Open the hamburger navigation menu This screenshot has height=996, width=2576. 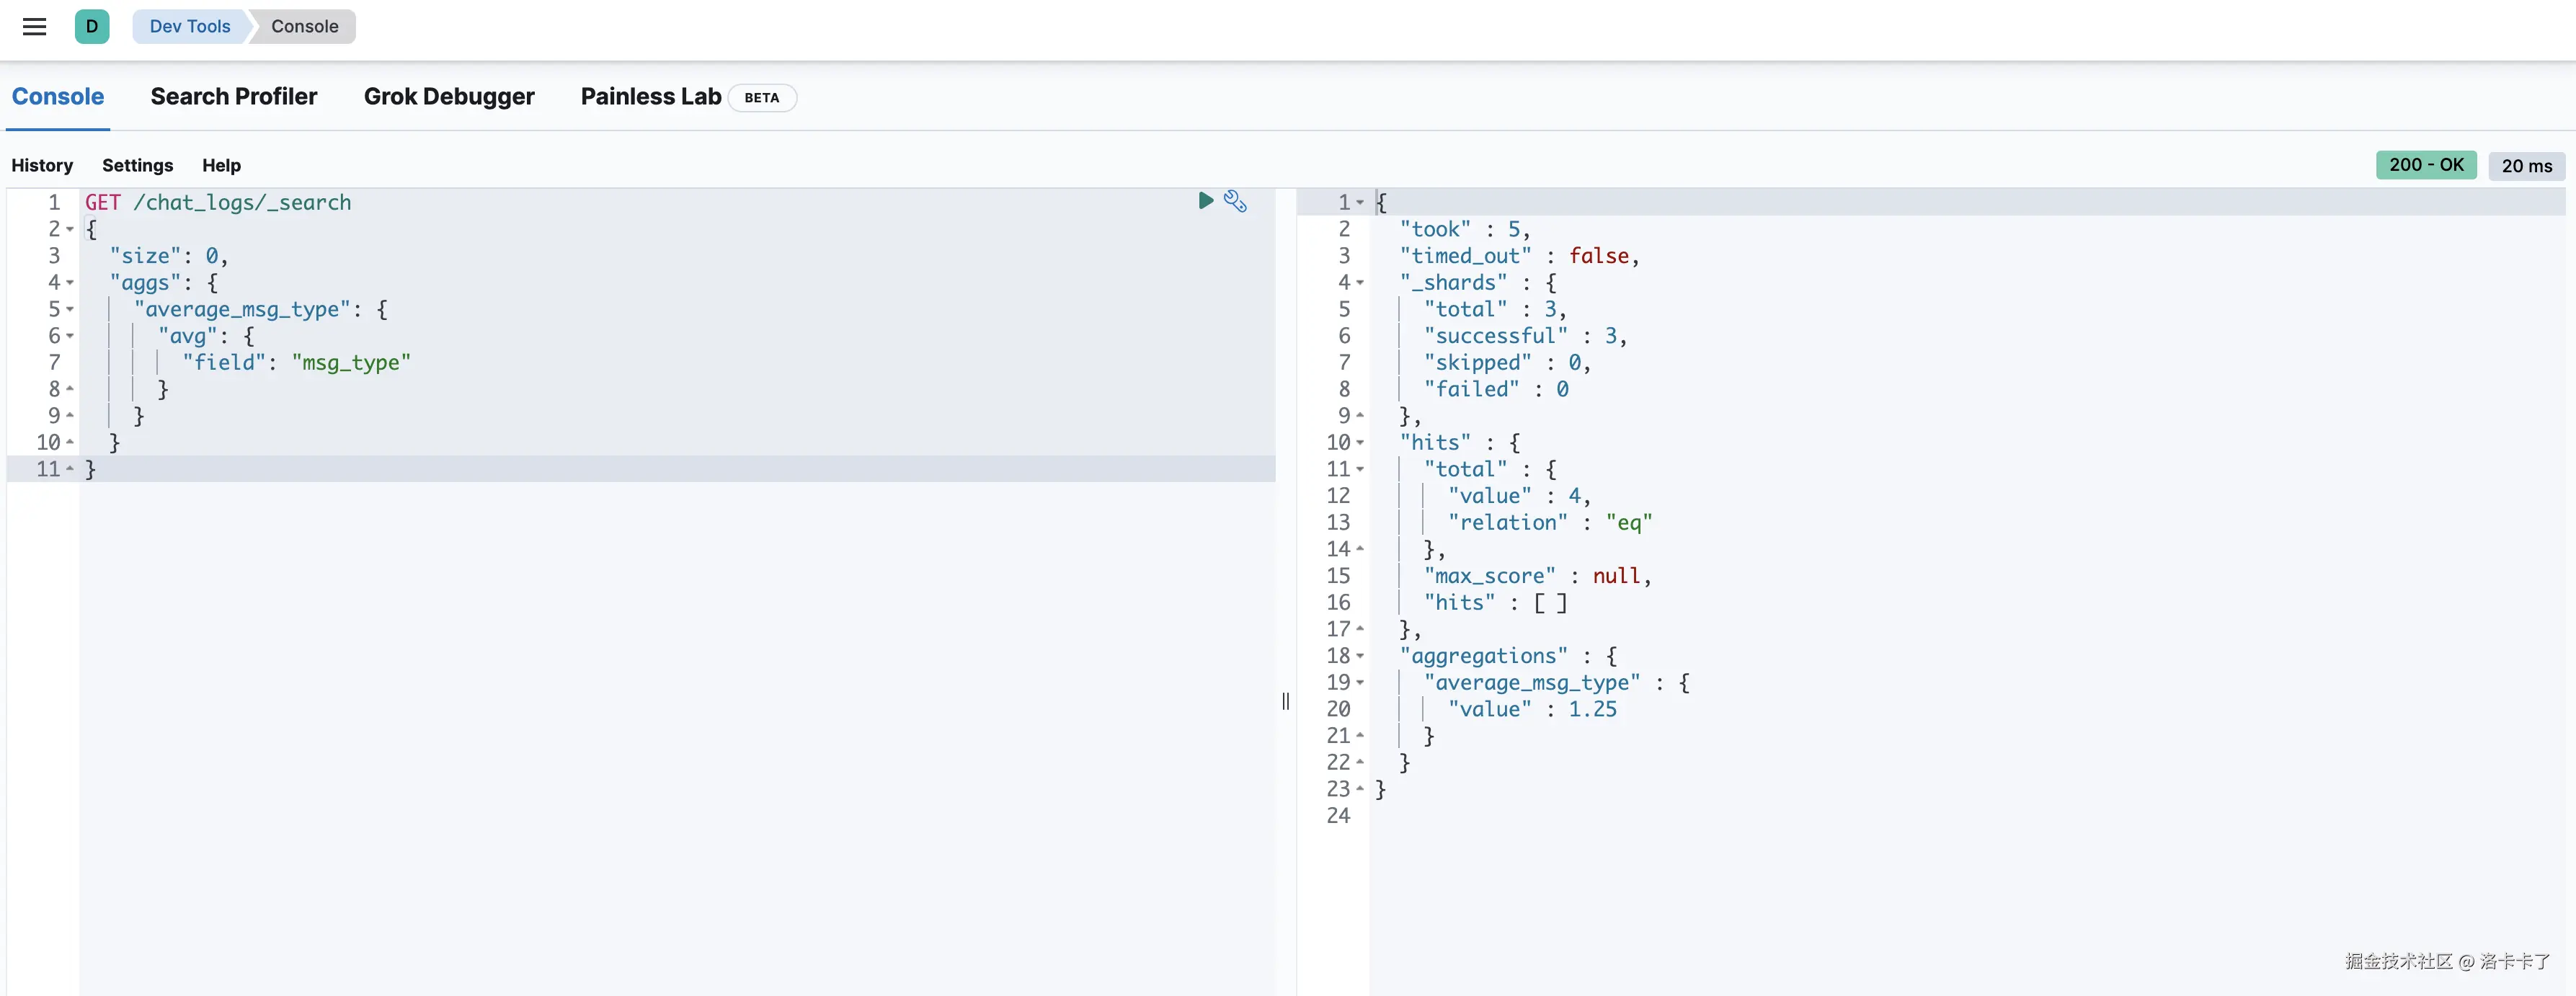(34, 27)
